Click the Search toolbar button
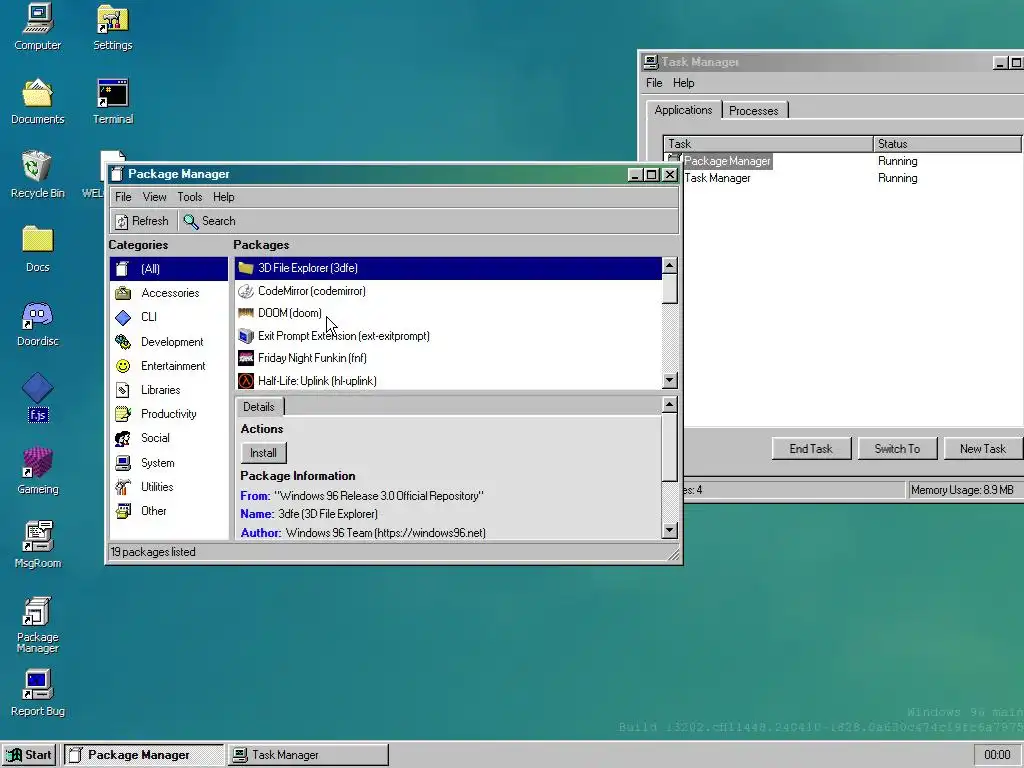 click(210, 221)
